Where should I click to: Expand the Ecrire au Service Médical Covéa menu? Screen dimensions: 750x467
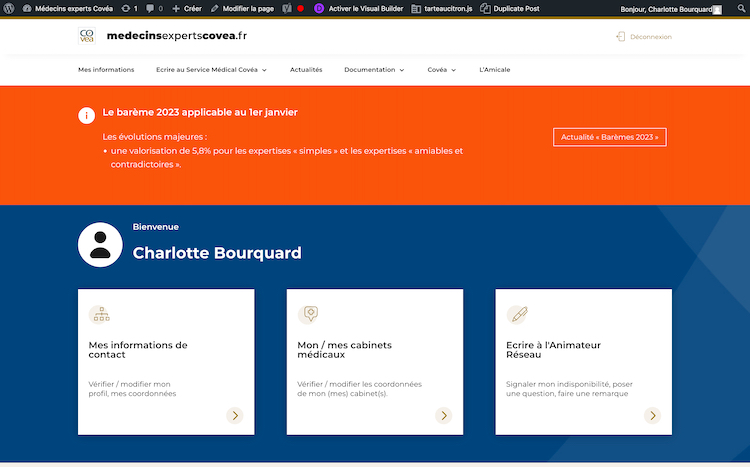pyautogui.click(x=211, y=70)
